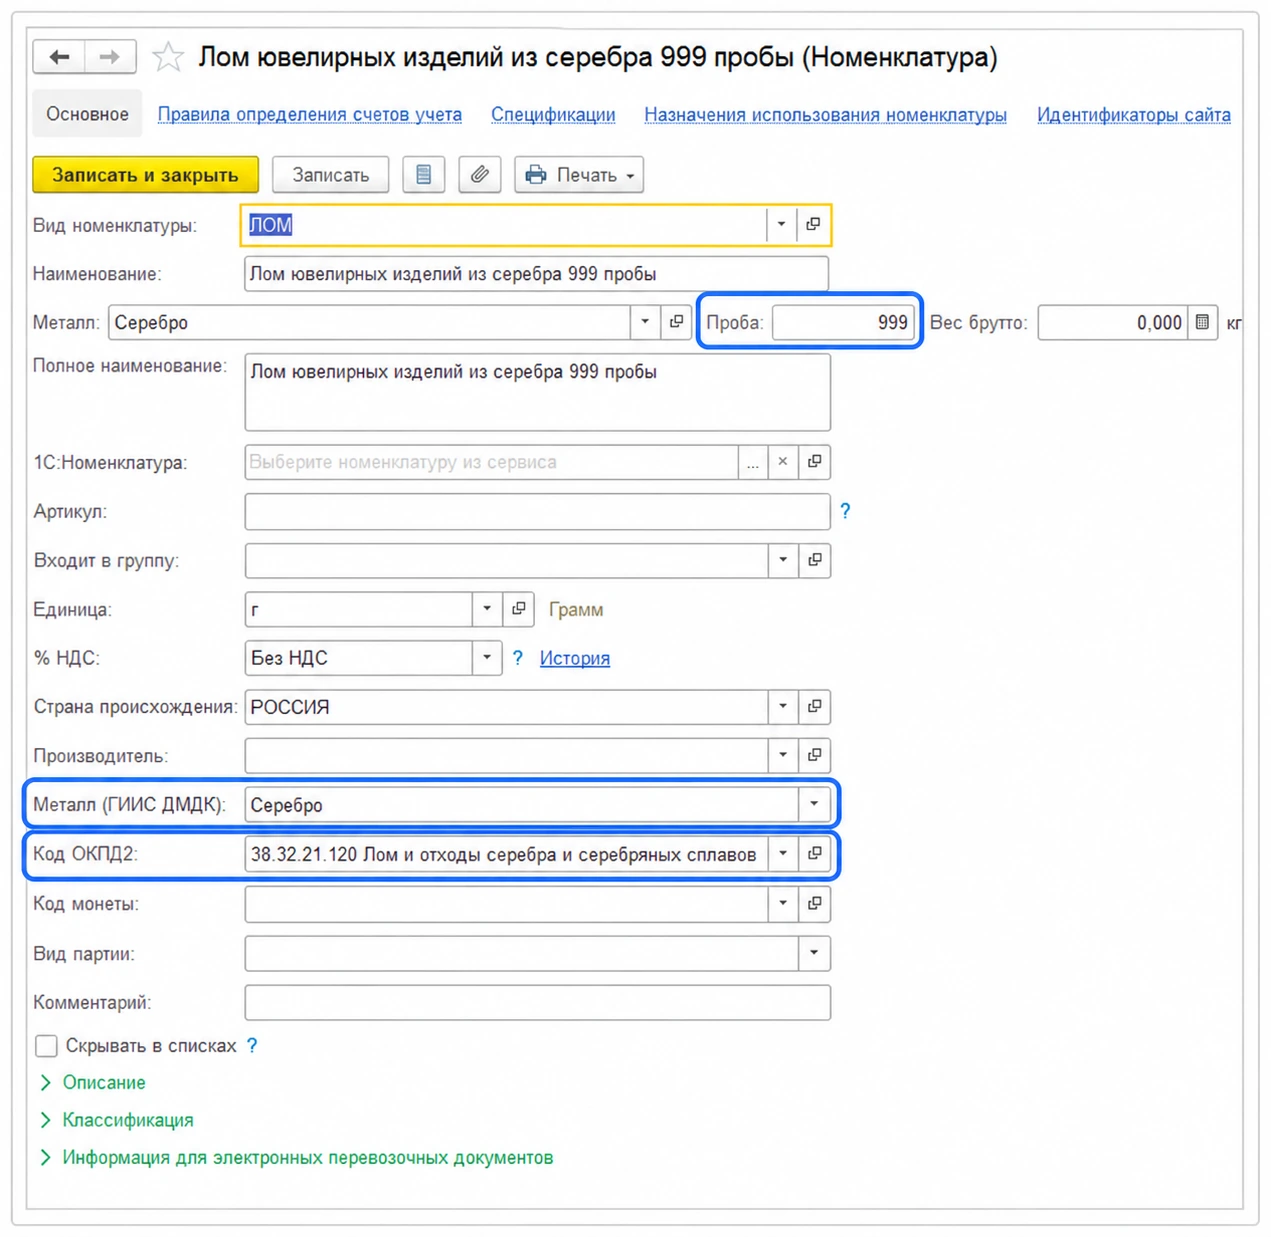This screenshot has height=1237, width=1271.
Task: Open the 1С:Номенклатура linked item icon
Action: 815,462
